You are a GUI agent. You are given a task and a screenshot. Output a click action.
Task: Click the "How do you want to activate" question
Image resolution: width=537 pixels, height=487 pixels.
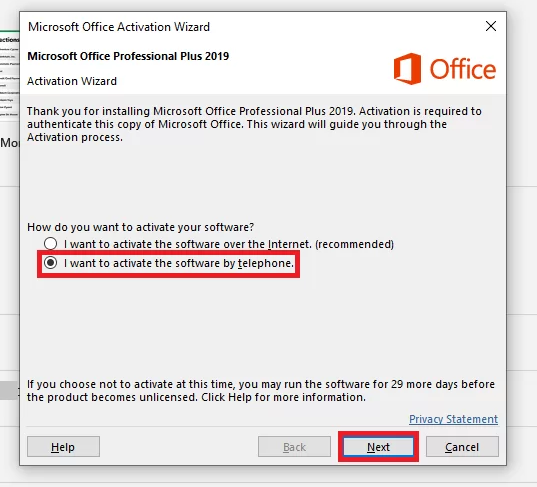pyautogui.click(x=140, y=227)
